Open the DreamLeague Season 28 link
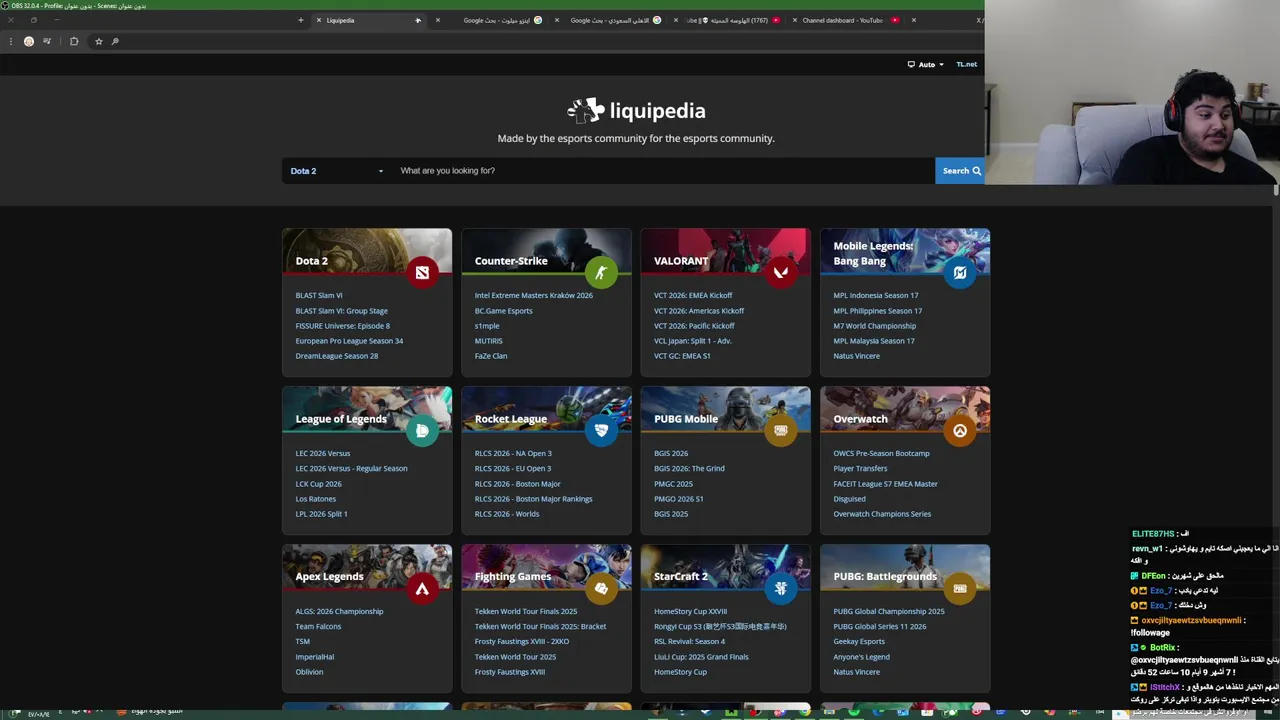The width and height of the screenshot is (1280, 720). click(x=336, y=356)
